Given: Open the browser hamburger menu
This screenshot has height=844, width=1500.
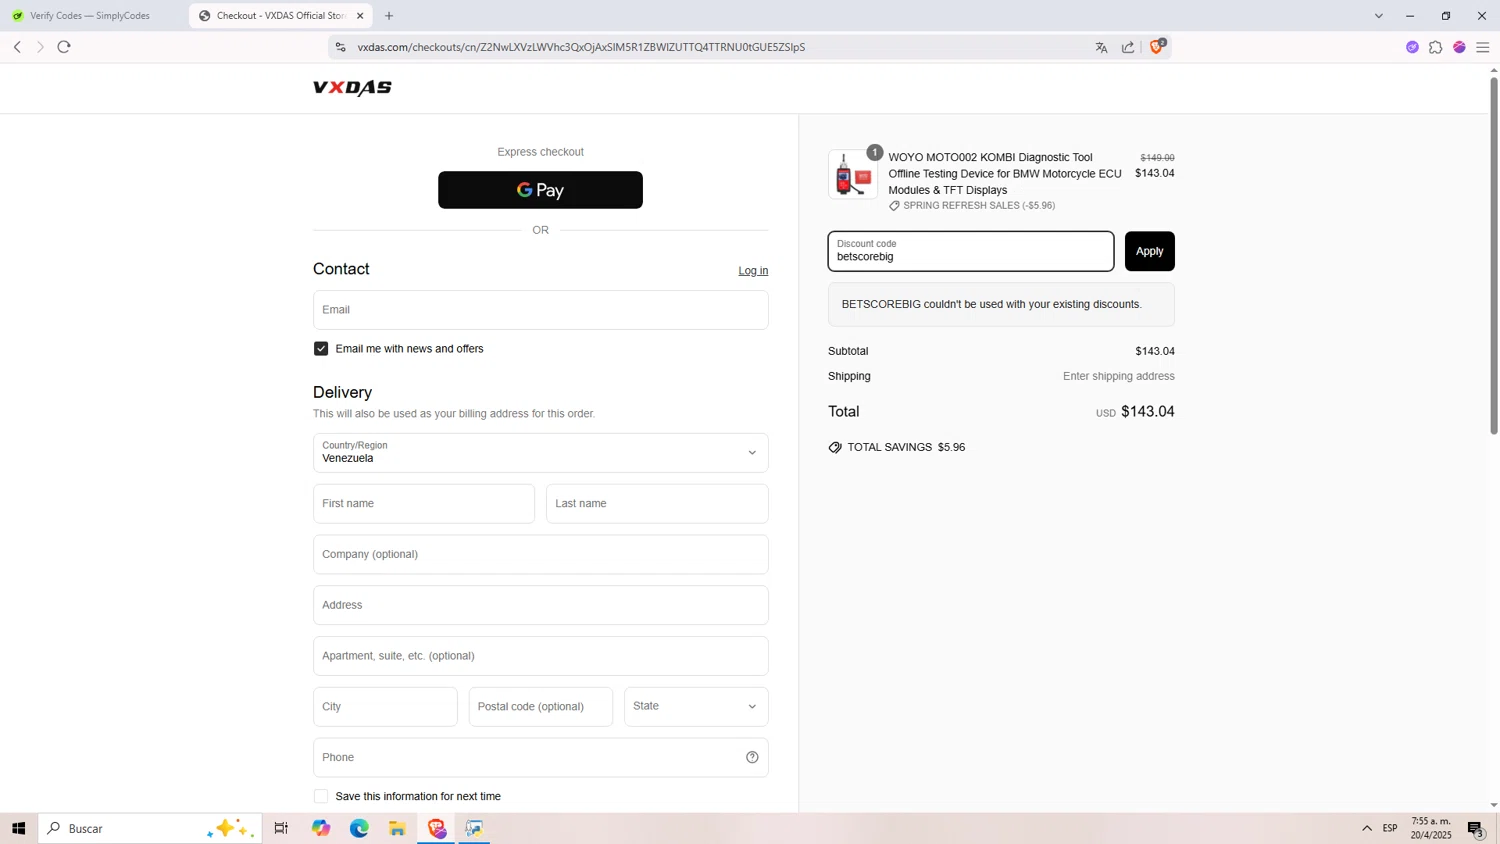Looking at the screenshot, I should [x=1483, y=47].
